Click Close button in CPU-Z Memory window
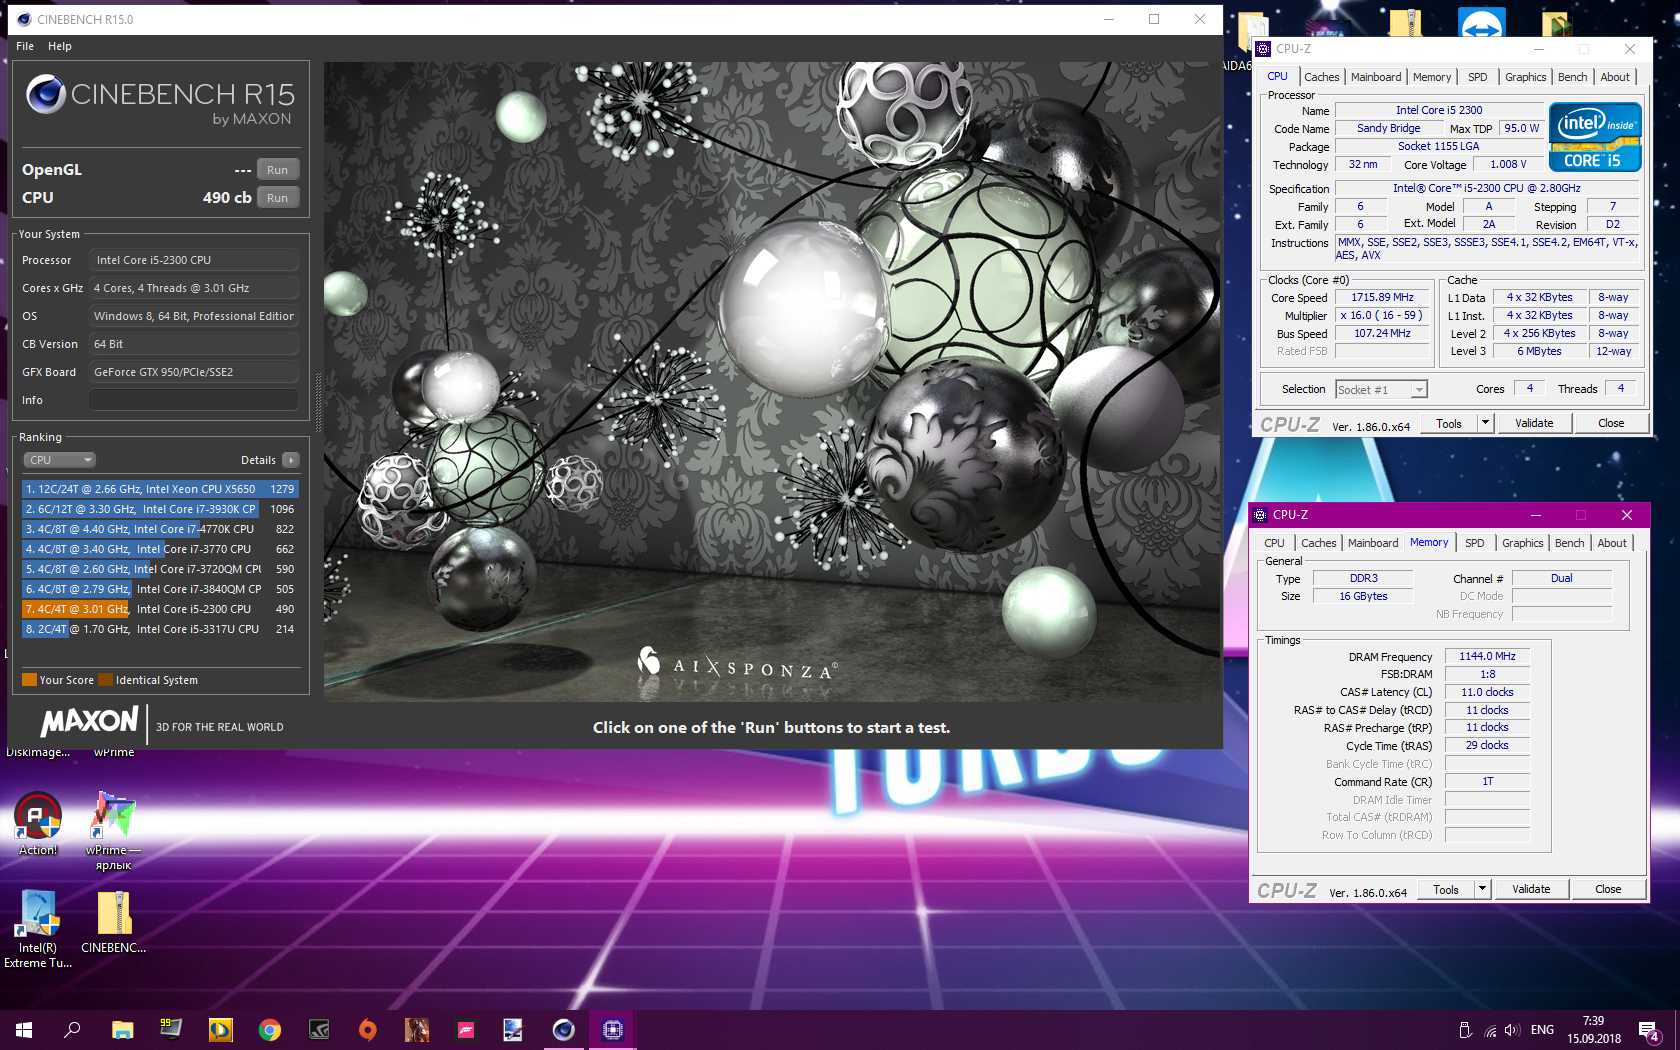Image resolution: width=1680 pixels, height=1050 pixels. pos(1608,889)
